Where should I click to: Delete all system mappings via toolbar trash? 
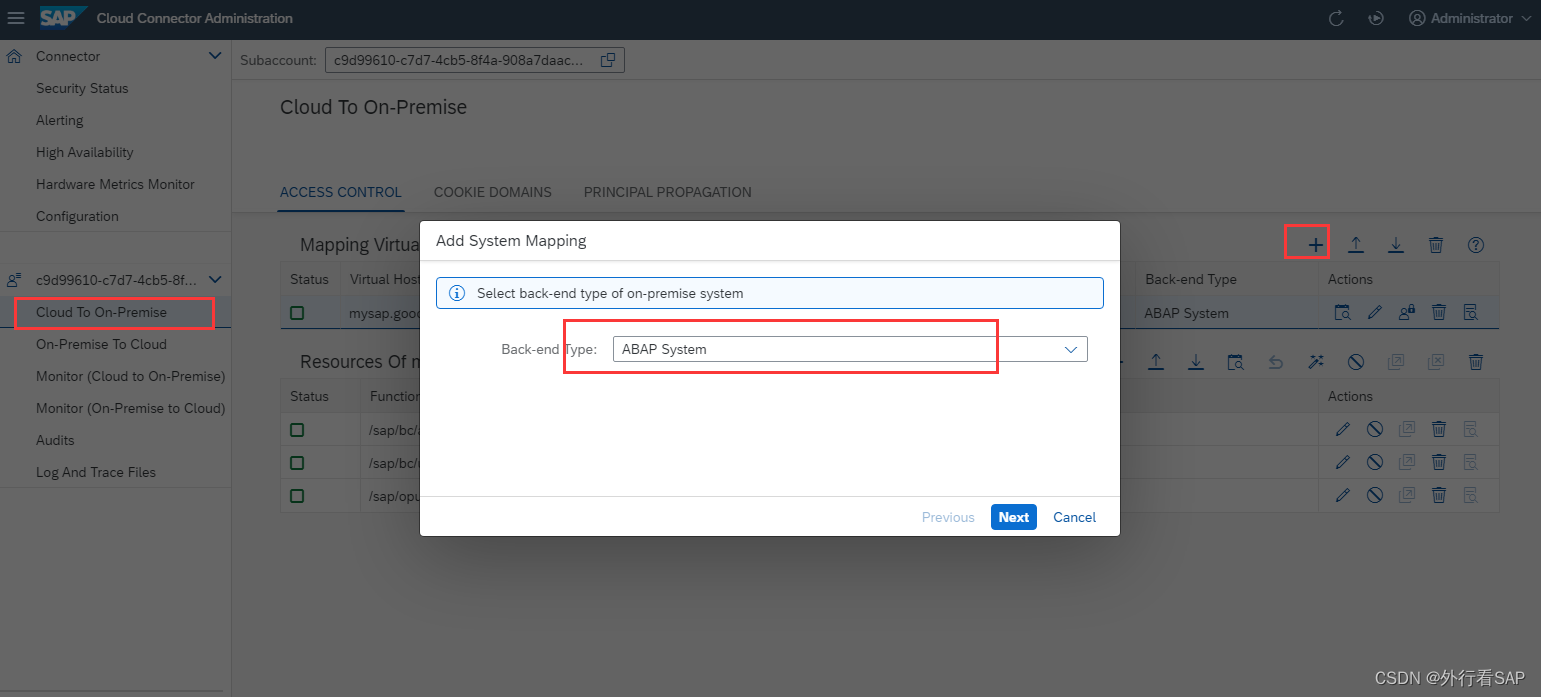[1436, 244]
